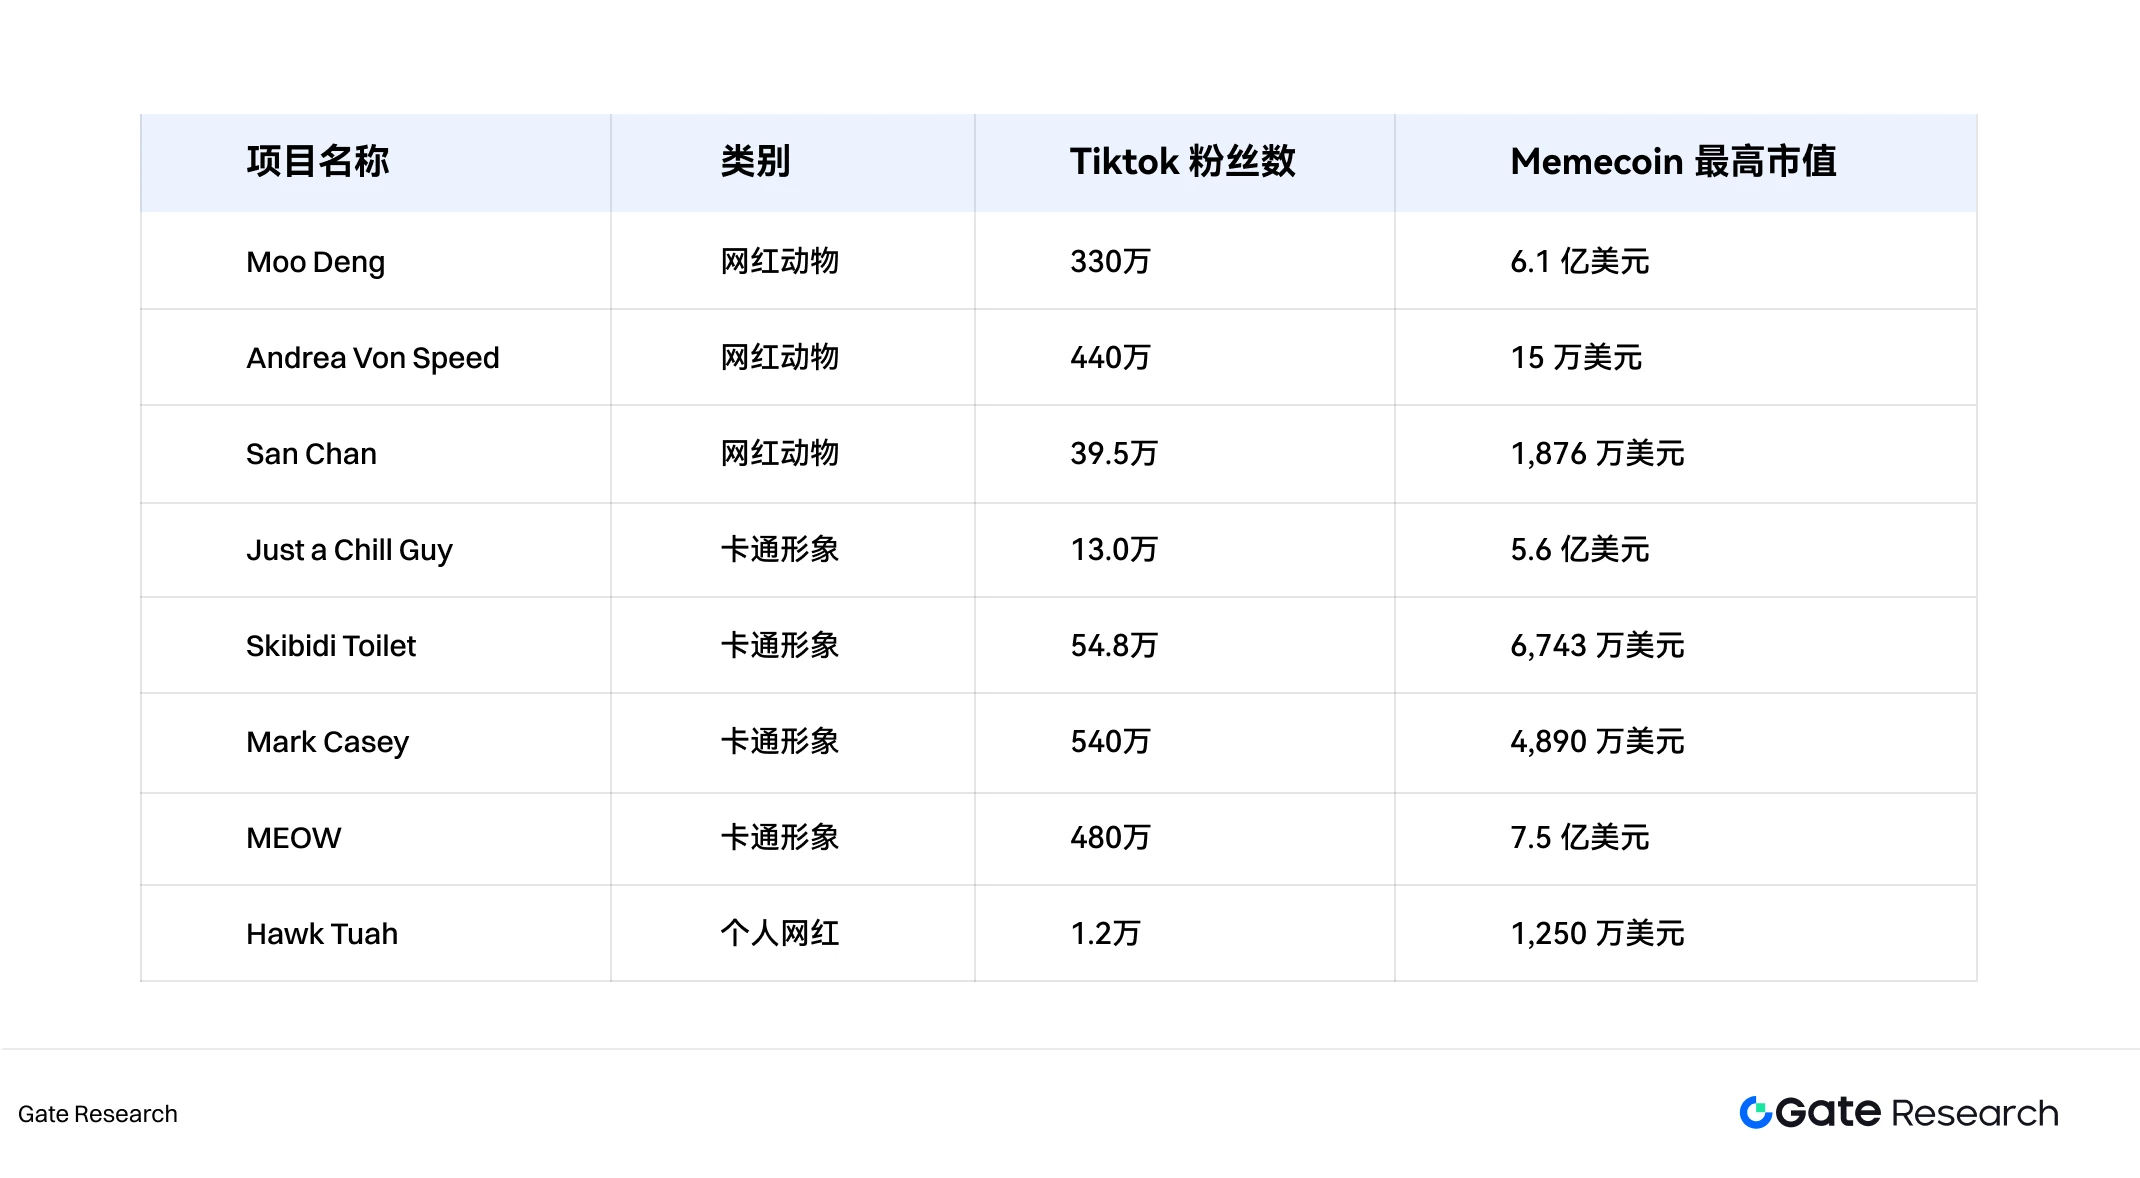This screenshot has height=1178, width=2140.
Task: Select the Moo Deng project cell
Action: click(315, 262)
